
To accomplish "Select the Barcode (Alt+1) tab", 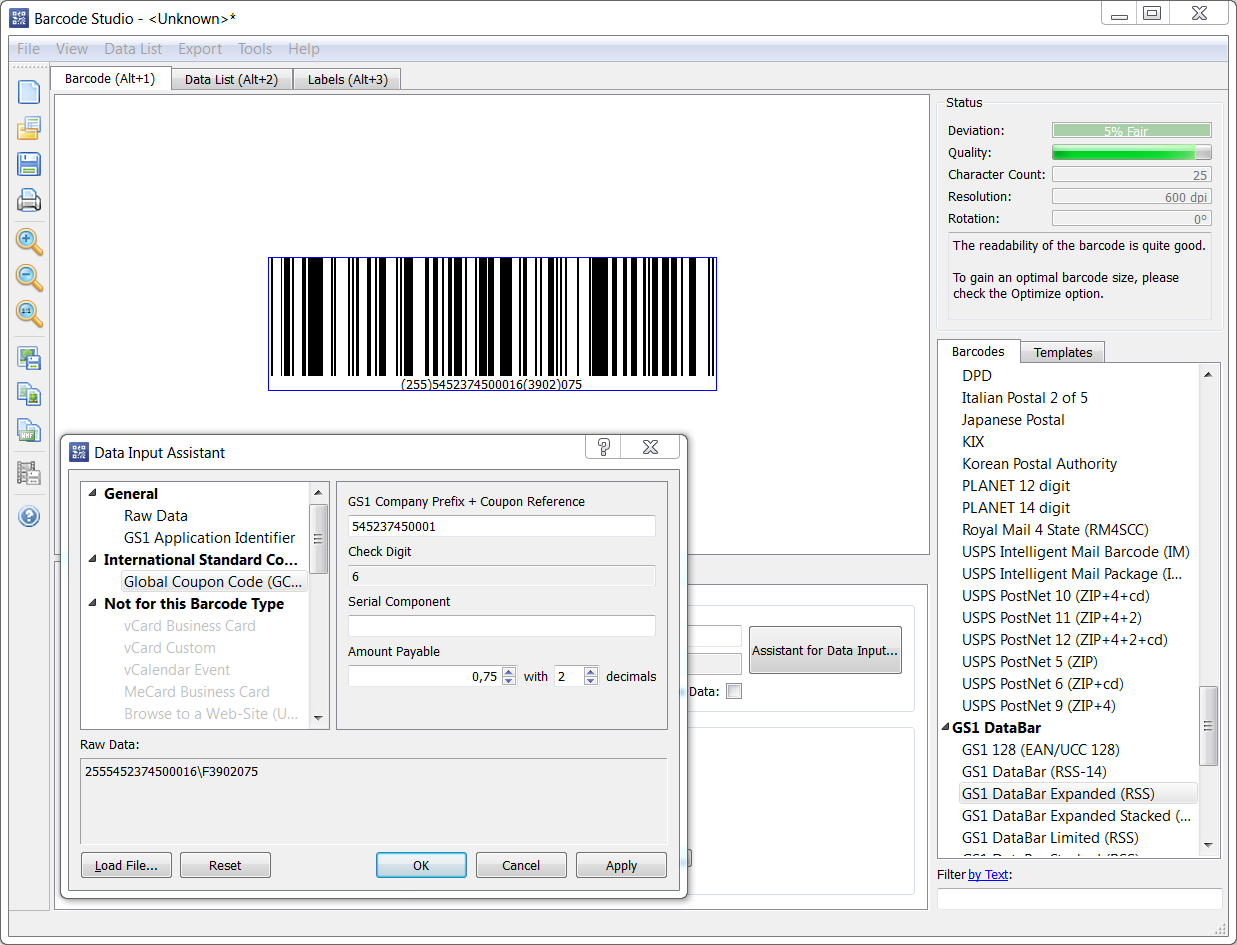I will [x=110, y=78].
